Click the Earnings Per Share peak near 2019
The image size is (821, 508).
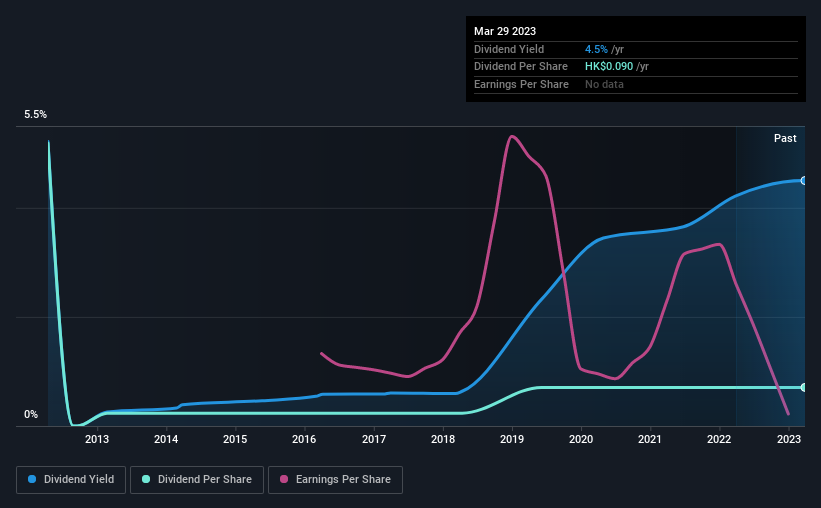pyautogui.click(x=512, y=137)
